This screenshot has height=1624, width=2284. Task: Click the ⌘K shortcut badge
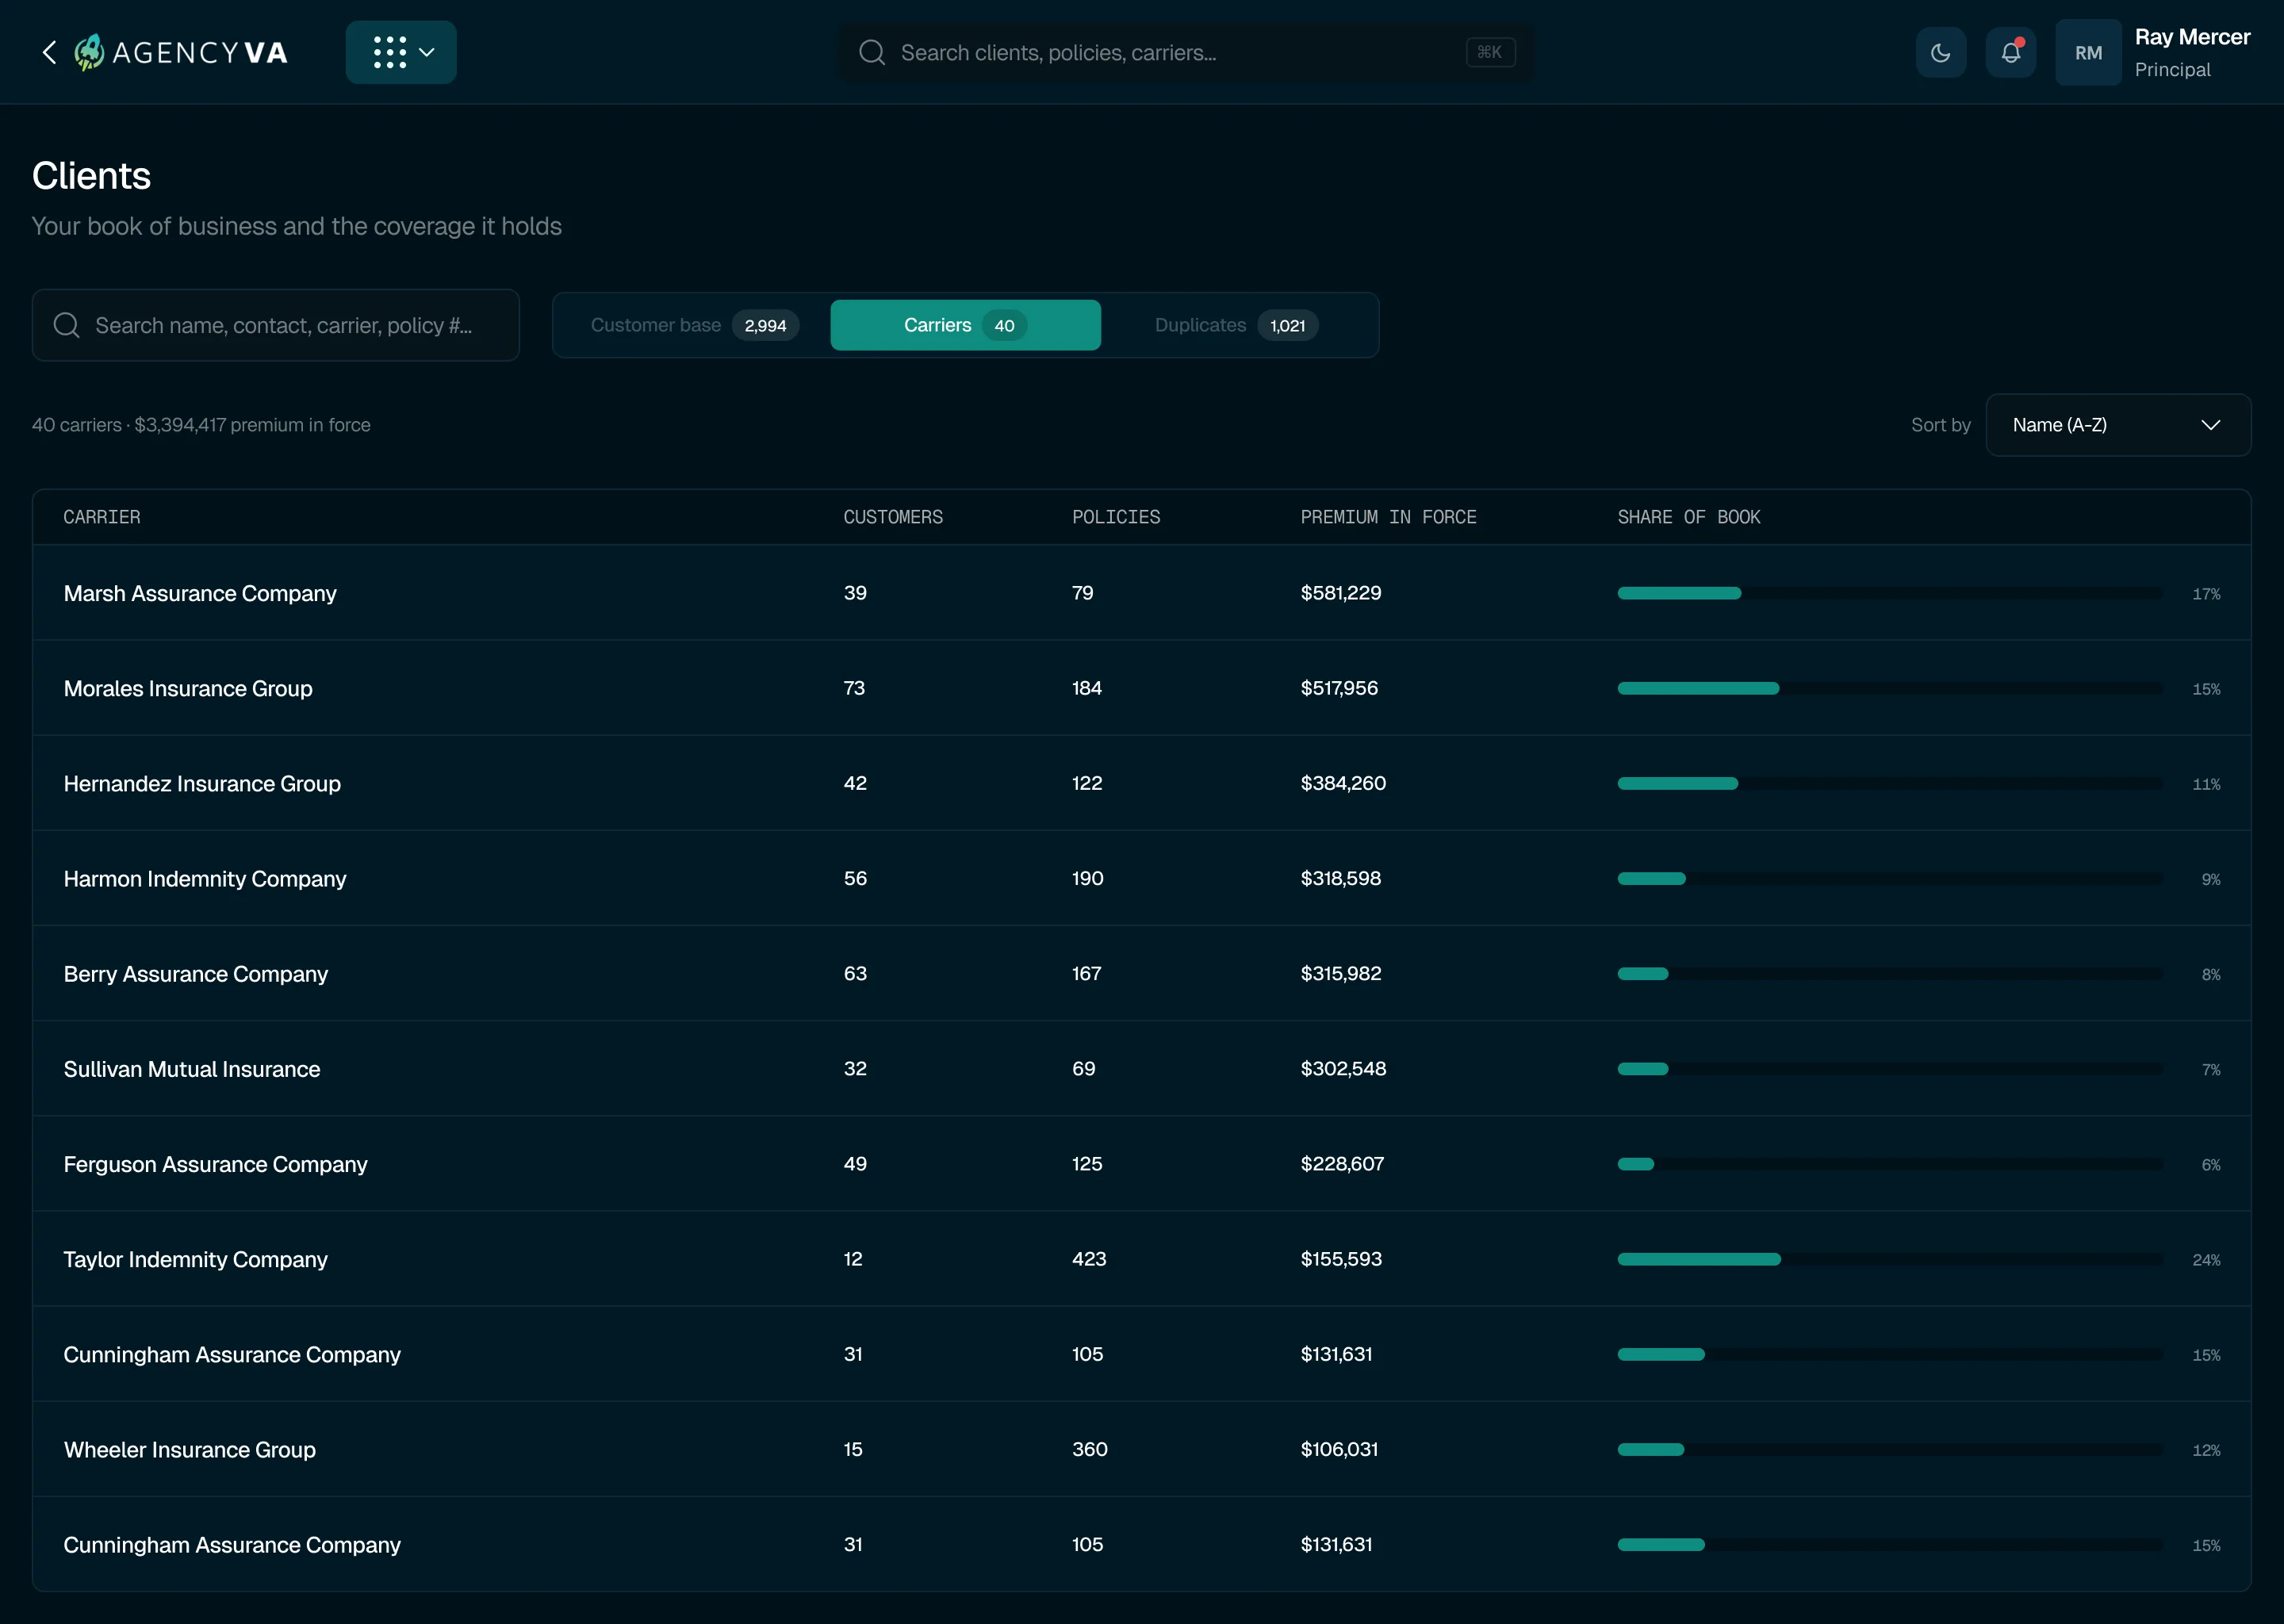click(1490, 52)
